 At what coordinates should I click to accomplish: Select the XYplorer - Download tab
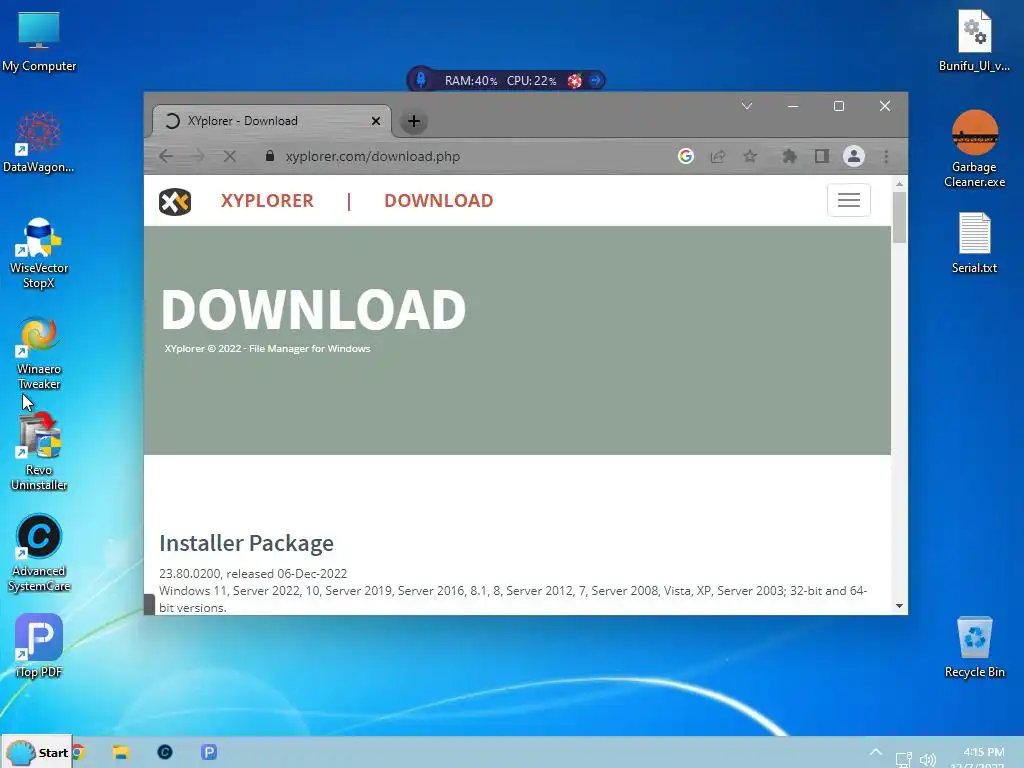point(271,121)
